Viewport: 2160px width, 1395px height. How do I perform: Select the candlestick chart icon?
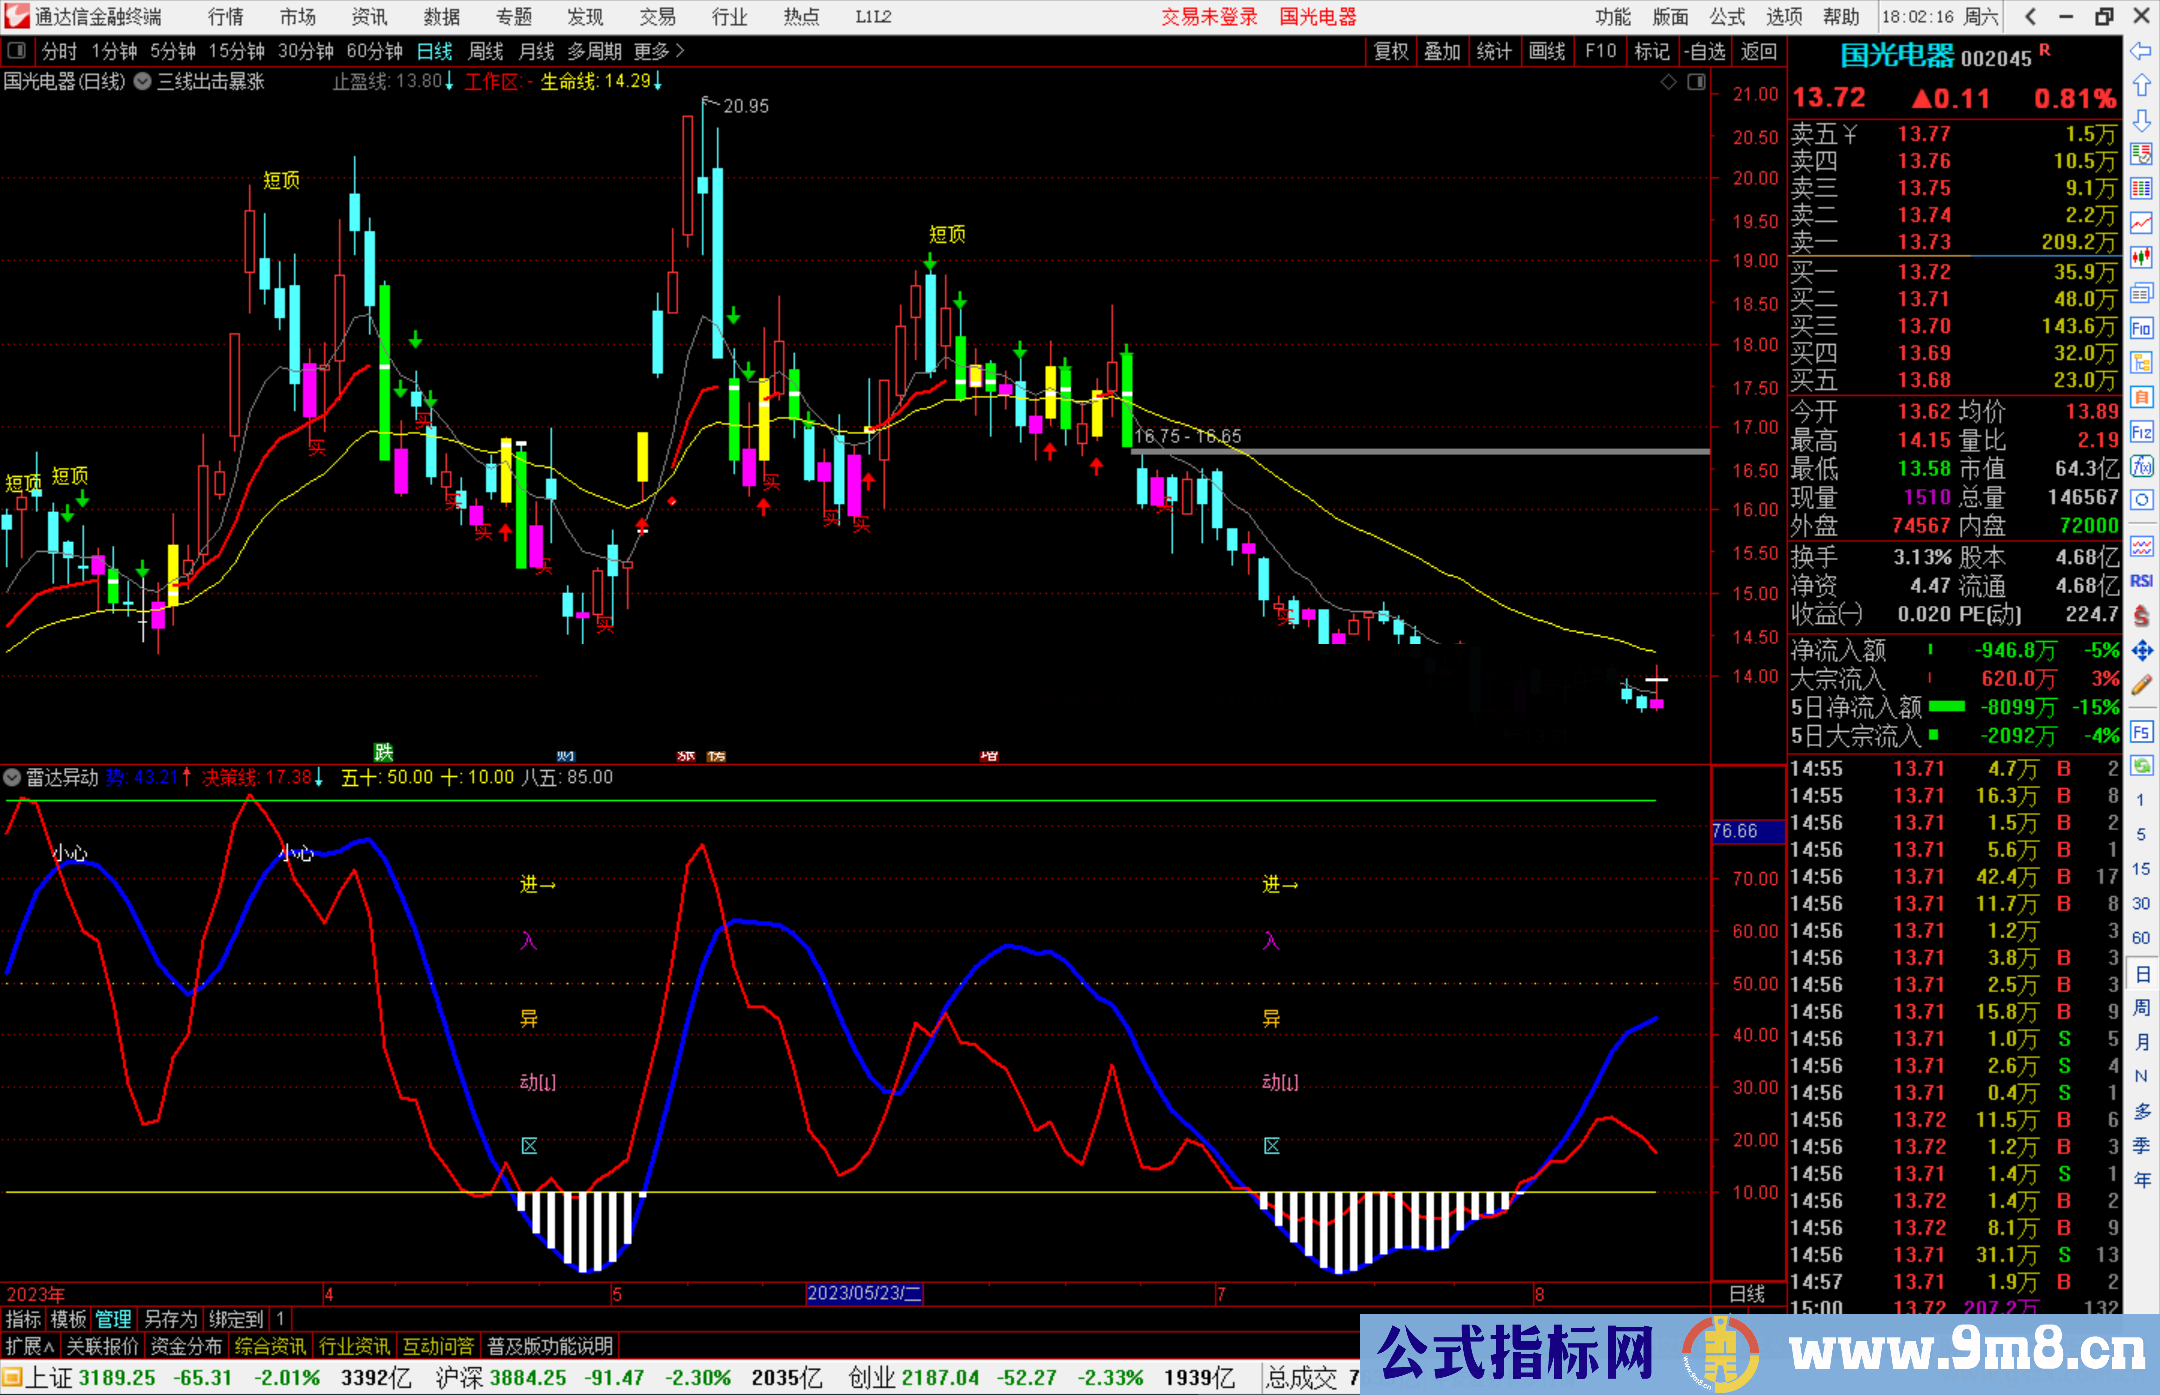tap(2141, 258)
